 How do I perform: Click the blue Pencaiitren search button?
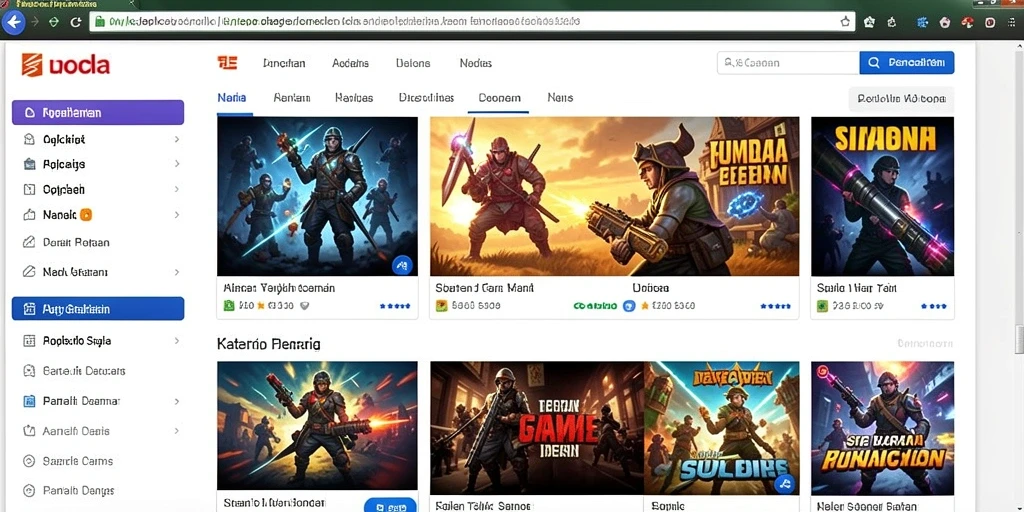[906, 63]
